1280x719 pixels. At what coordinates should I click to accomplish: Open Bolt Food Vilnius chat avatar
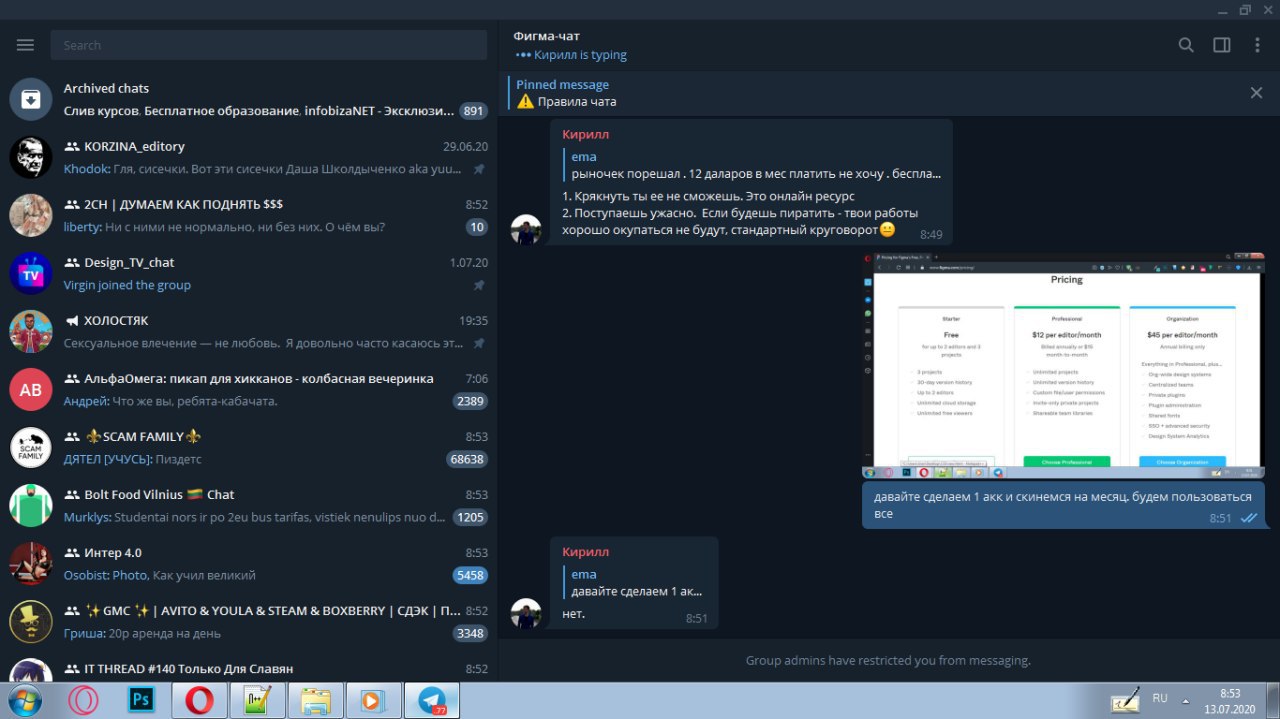point(31,505)
